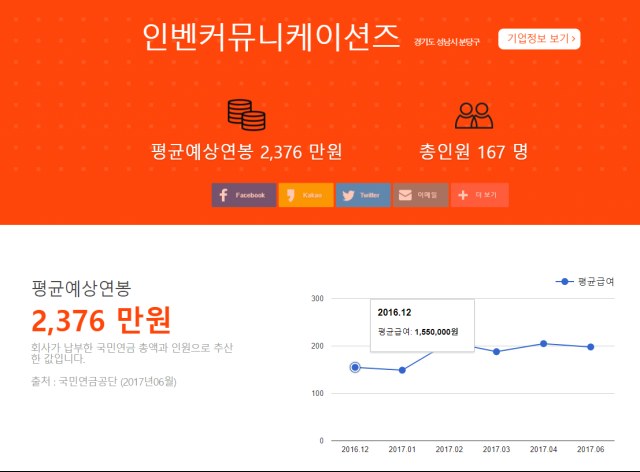Screen dimensions: 640x472
Task: Click the 2016.12 chart tooltip
Action: (421, 322)
